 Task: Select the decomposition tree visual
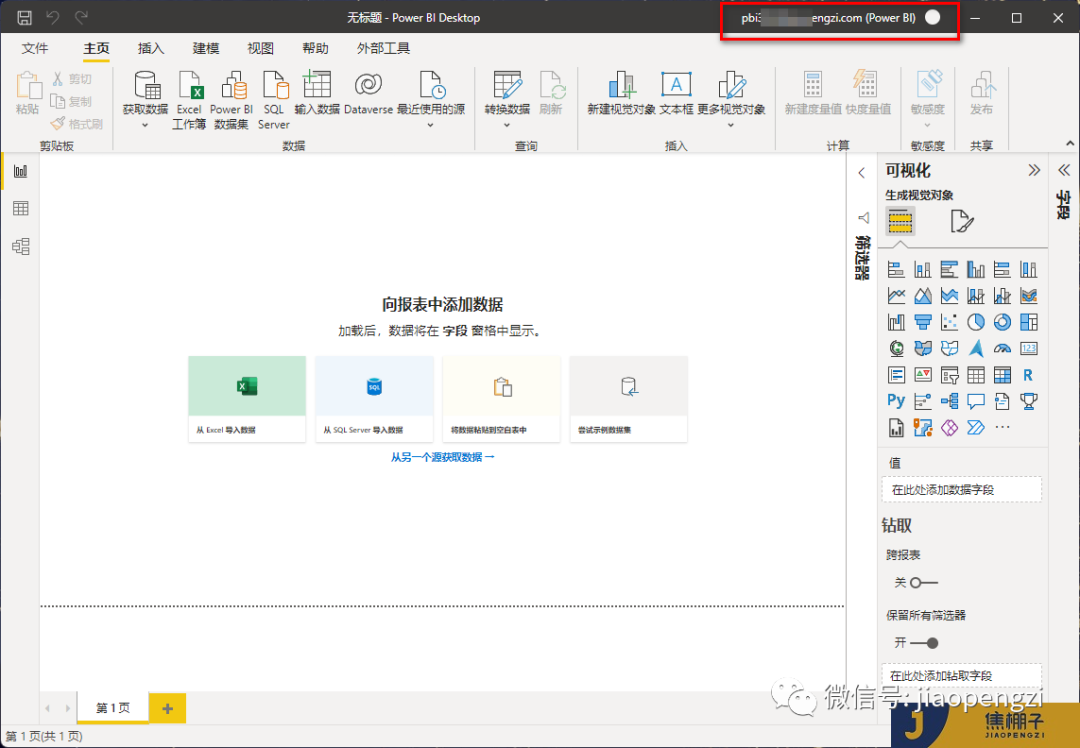950,401
